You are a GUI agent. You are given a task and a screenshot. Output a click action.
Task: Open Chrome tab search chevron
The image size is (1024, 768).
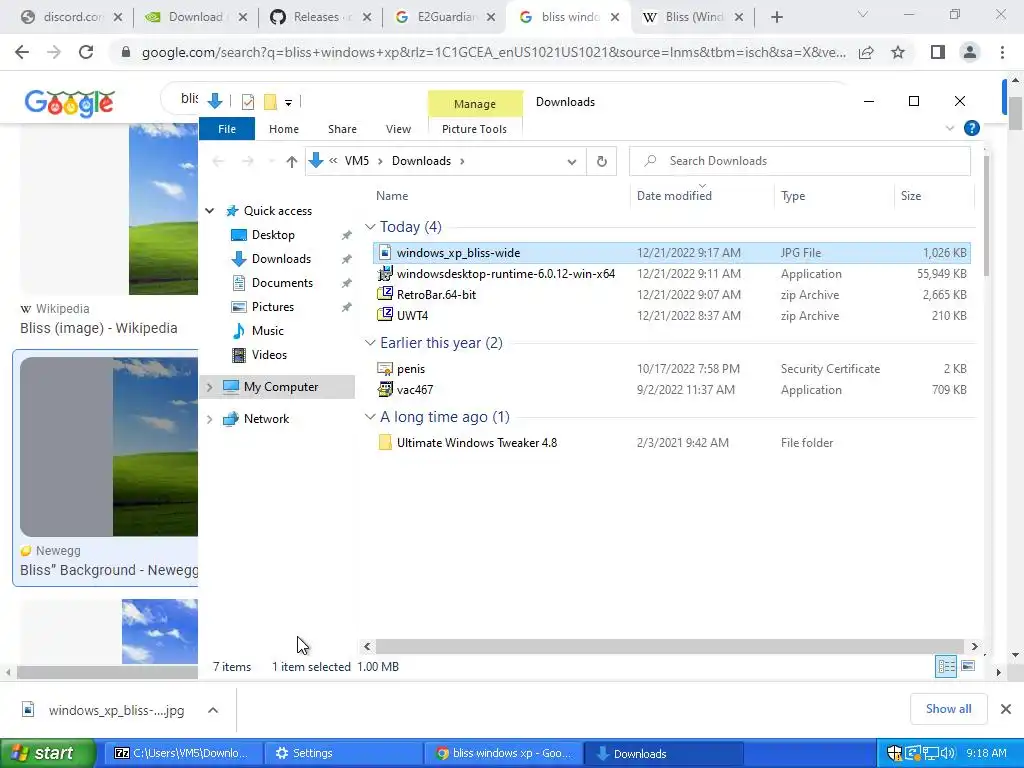point(863,14)
